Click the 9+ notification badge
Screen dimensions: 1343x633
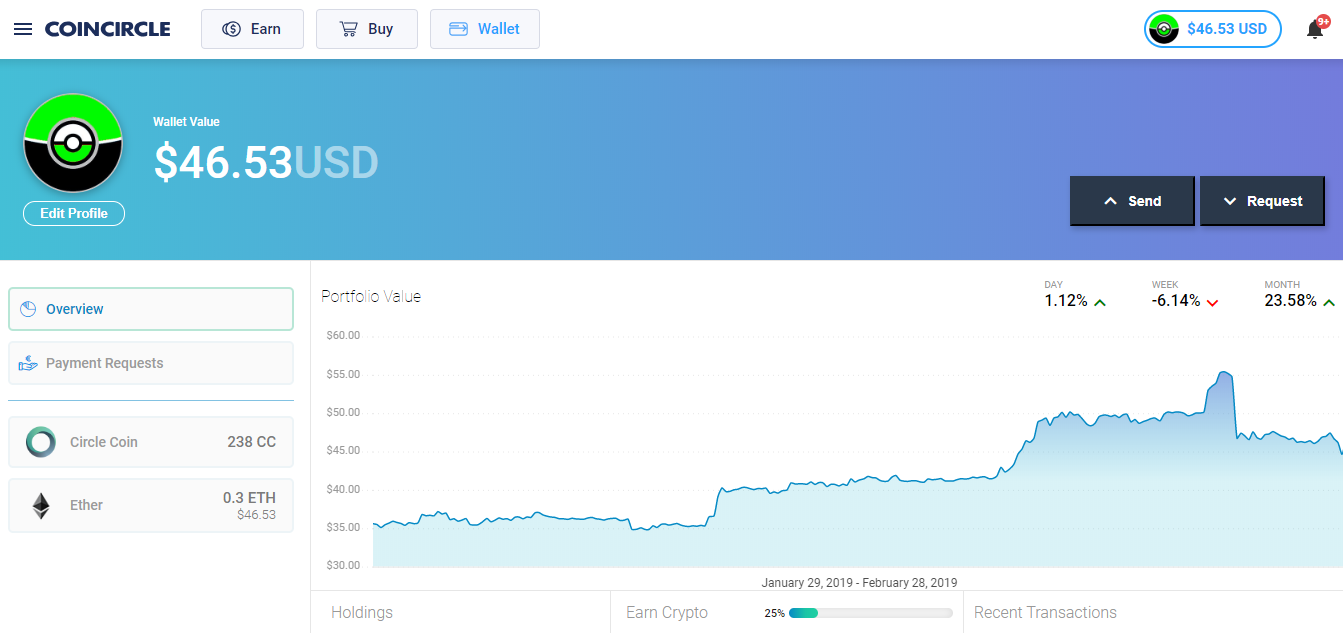click(1323, 20)
